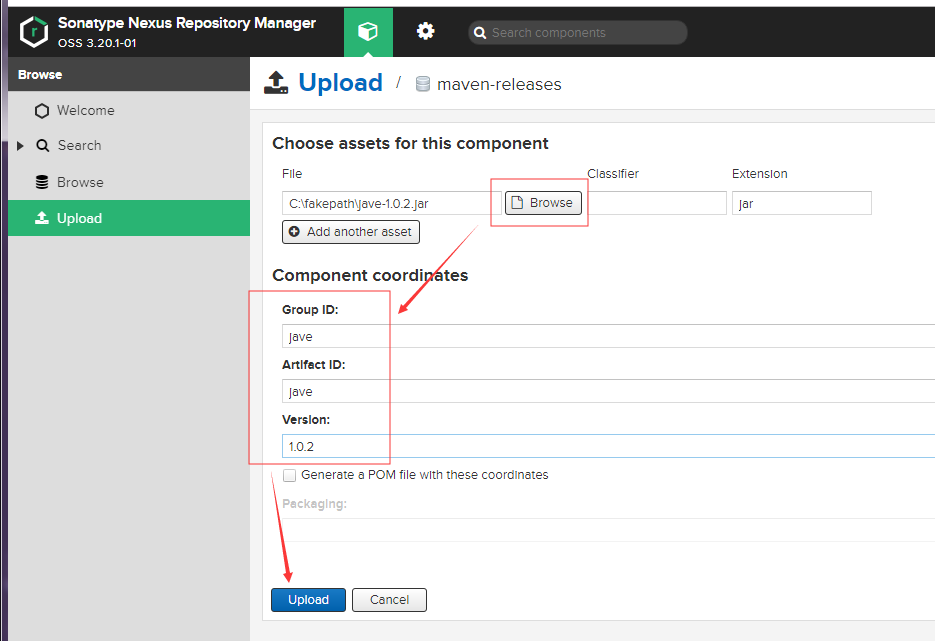Click the Browse file button
Screen dimensions: 935x641
coord(543,203)
